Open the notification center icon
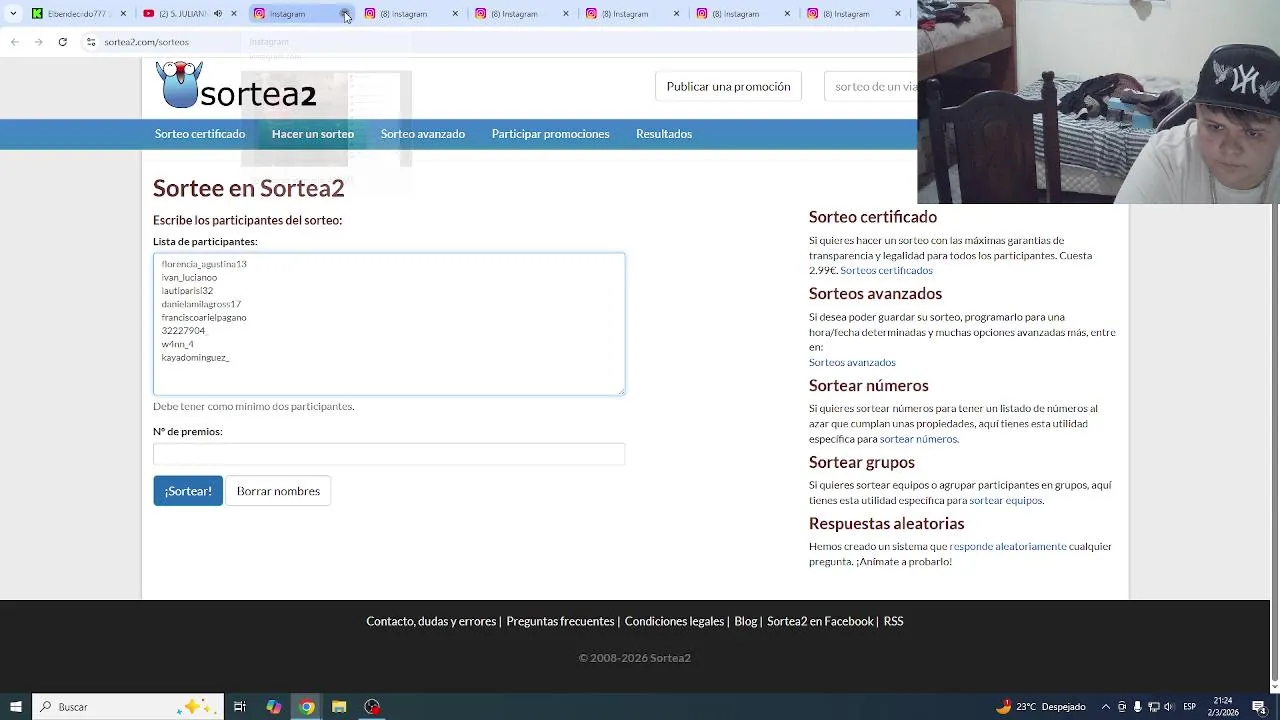 pyautogui.click(x=1258, y=707)
